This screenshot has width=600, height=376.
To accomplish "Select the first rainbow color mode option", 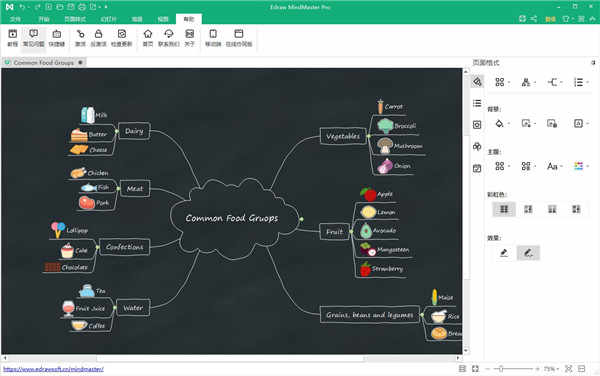I will [x=504, y=209].
